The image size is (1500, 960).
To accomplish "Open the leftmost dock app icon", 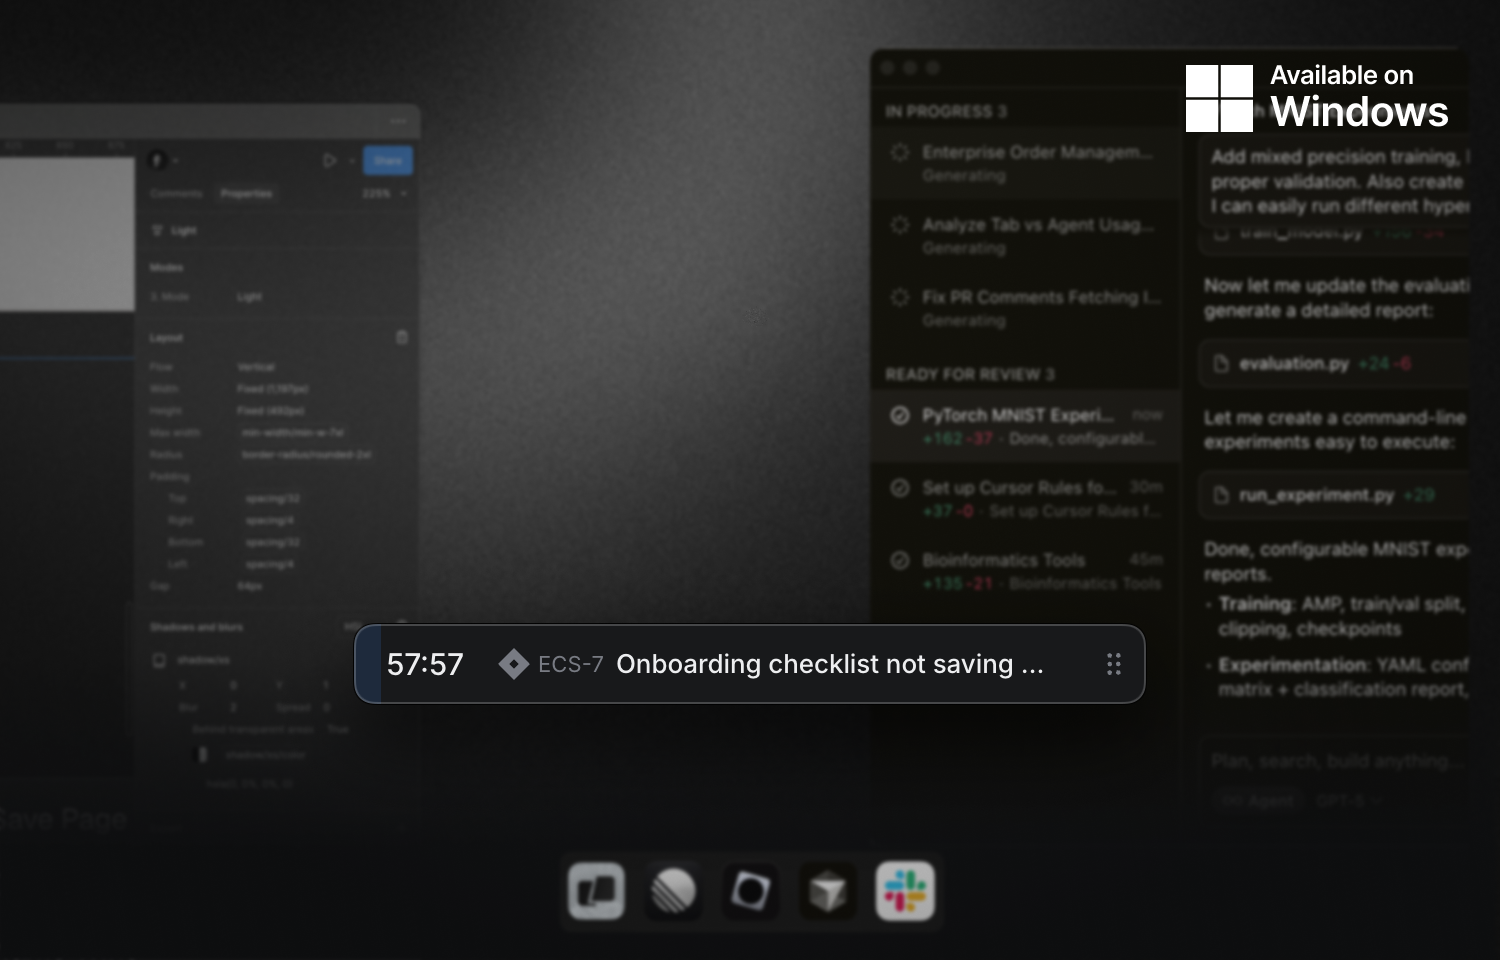I will [596, 891].
